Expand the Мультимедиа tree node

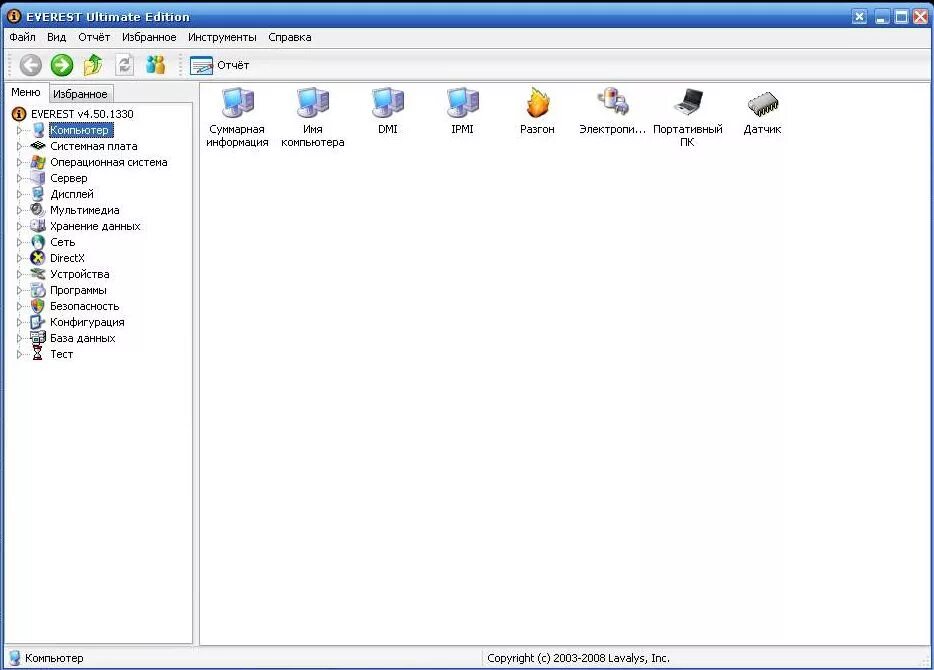pyautogui.click(x=19, y=210)
